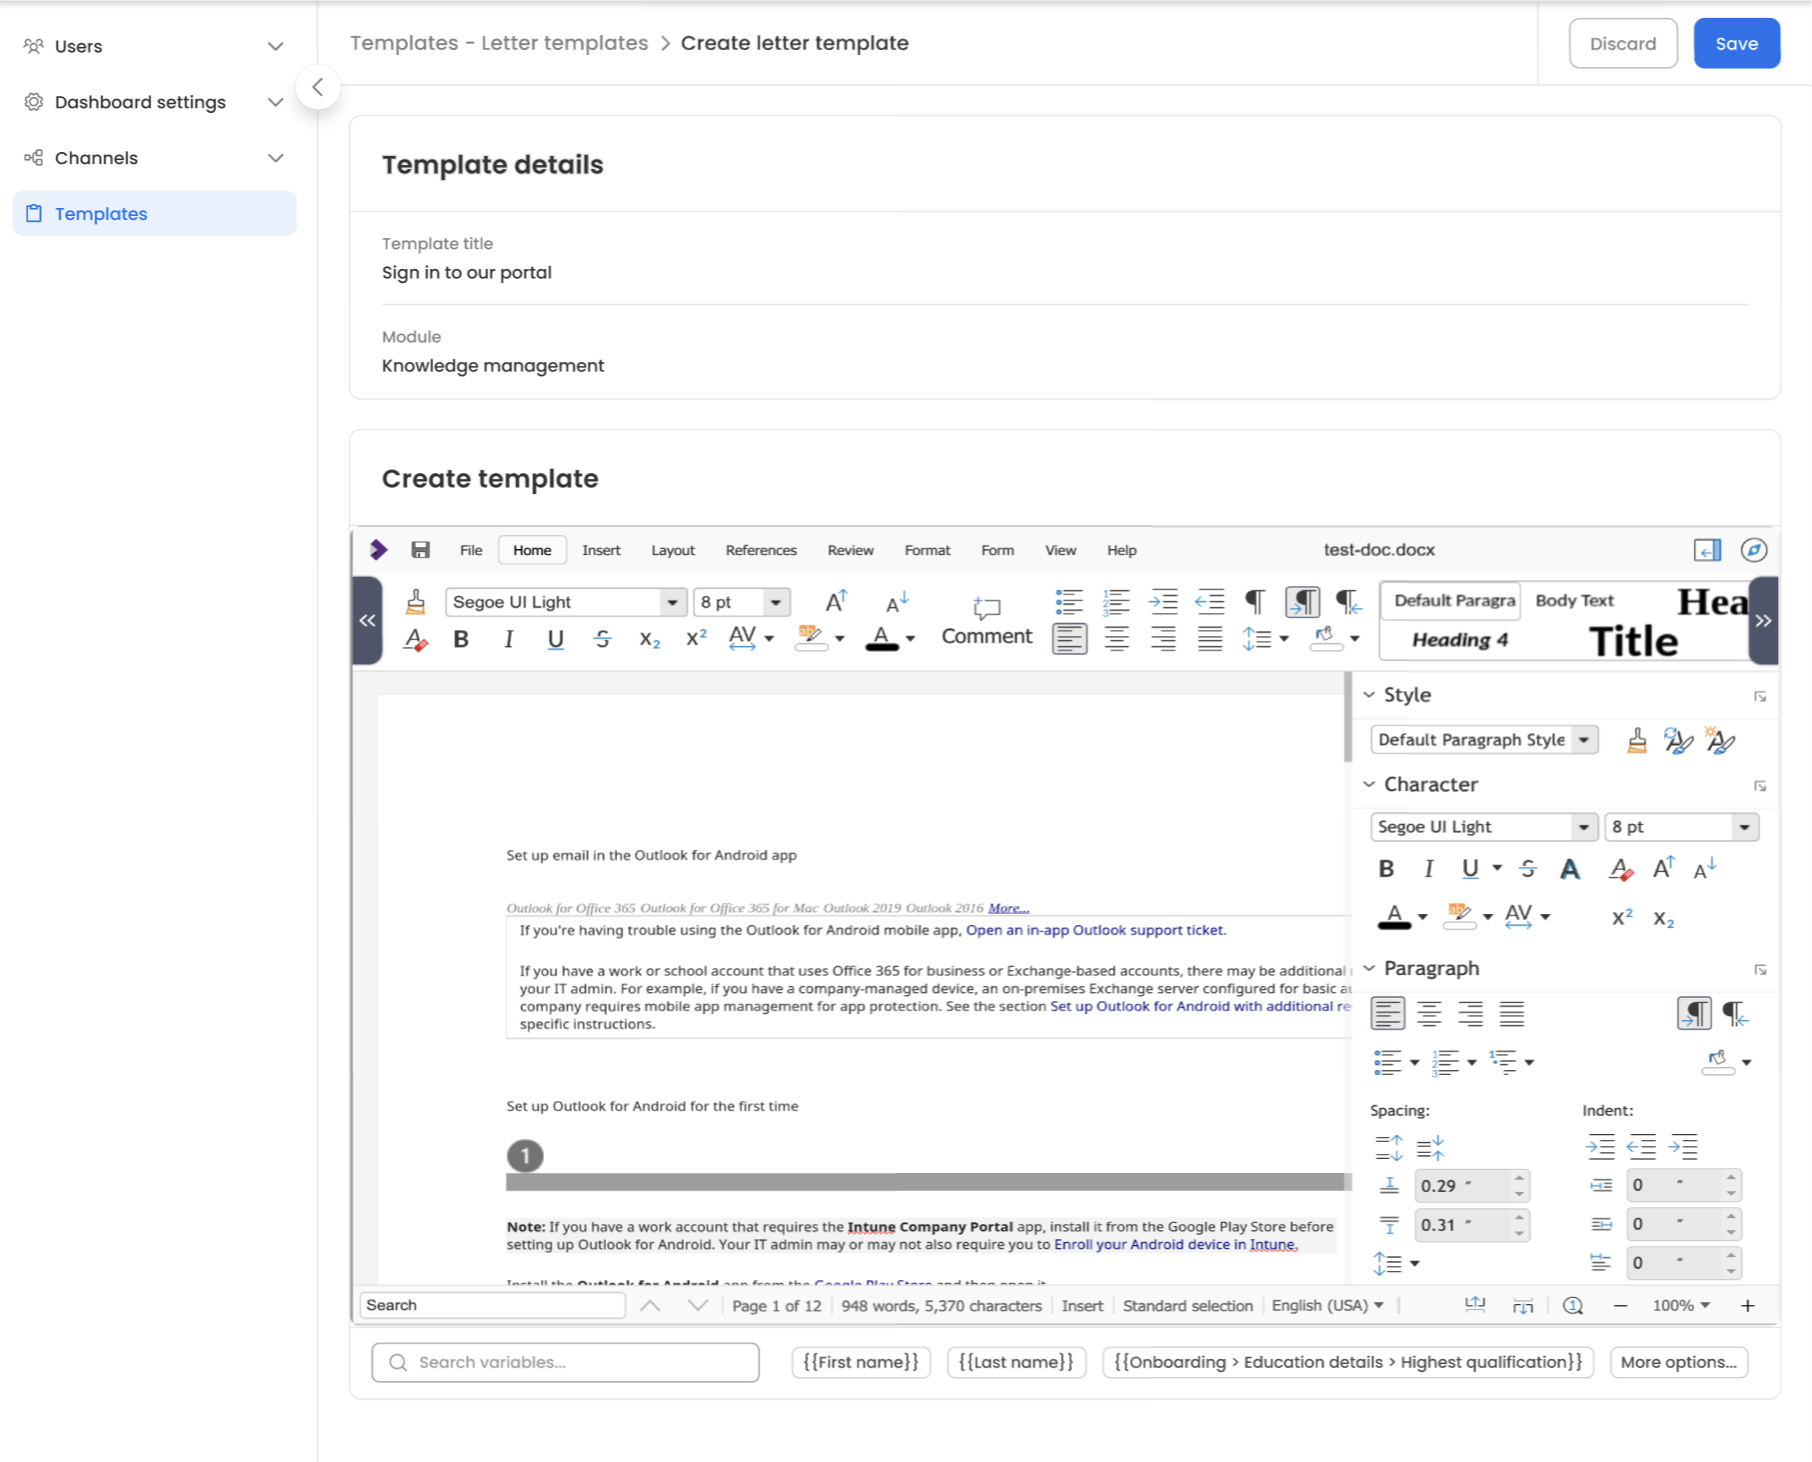Screen dimensions: 1812x1462
Task: Open the ribbon's character spacing (AV) tool
Action: click(743, 639)
